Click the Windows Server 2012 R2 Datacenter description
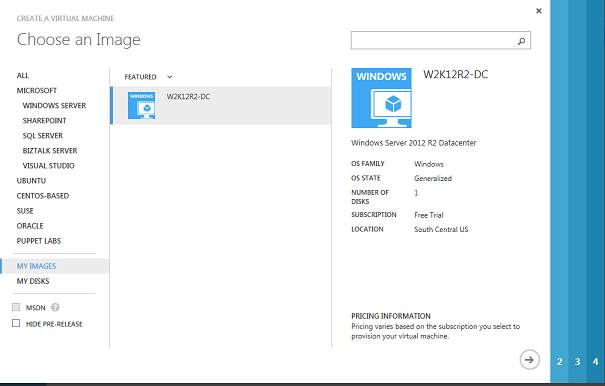605x386 pixels. 414,143
